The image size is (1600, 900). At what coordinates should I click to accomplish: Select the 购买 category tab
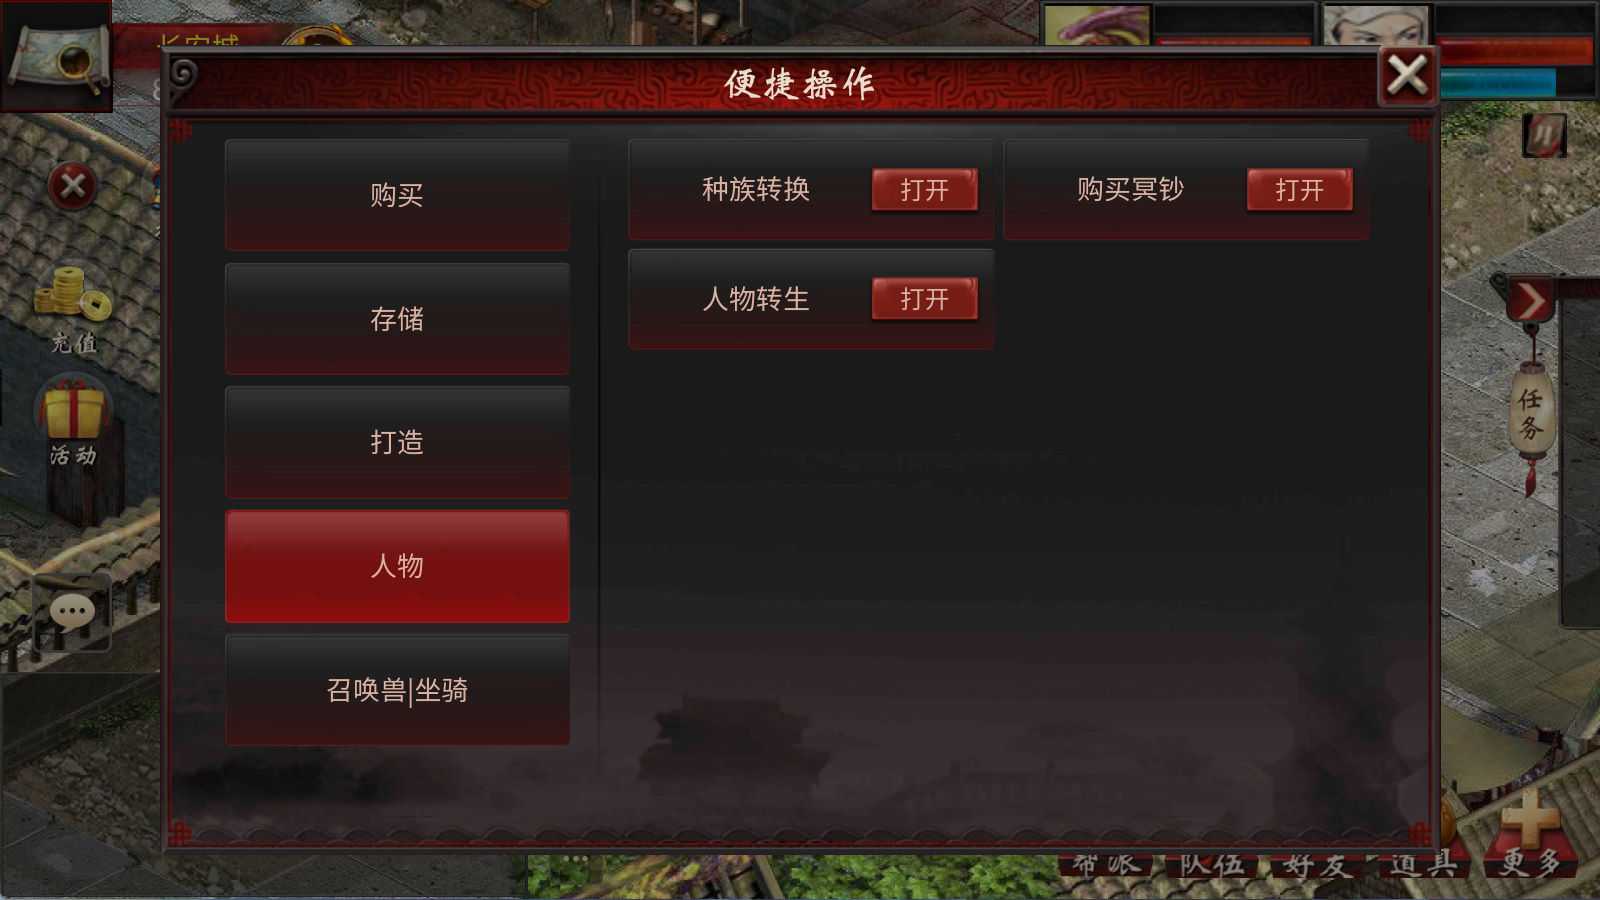pos(397,195)
